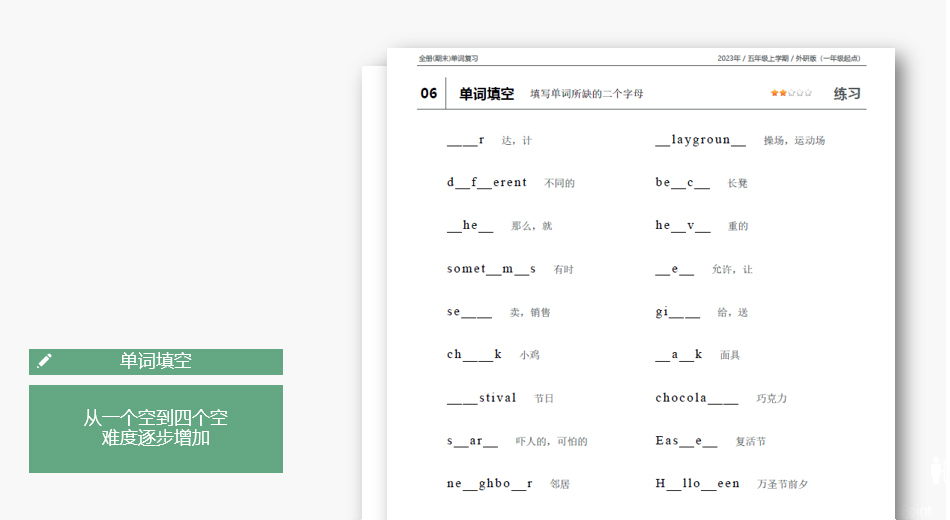This screenshot has height=520, width=950.
Task: Click the pencil icon beside 单词填空
Action: [x=44, y=361]
